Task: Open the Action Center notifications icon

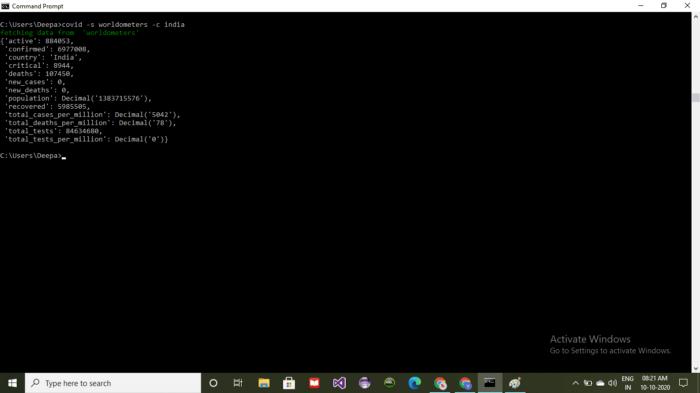Action: pyautogui.click(x=683, y=383)
